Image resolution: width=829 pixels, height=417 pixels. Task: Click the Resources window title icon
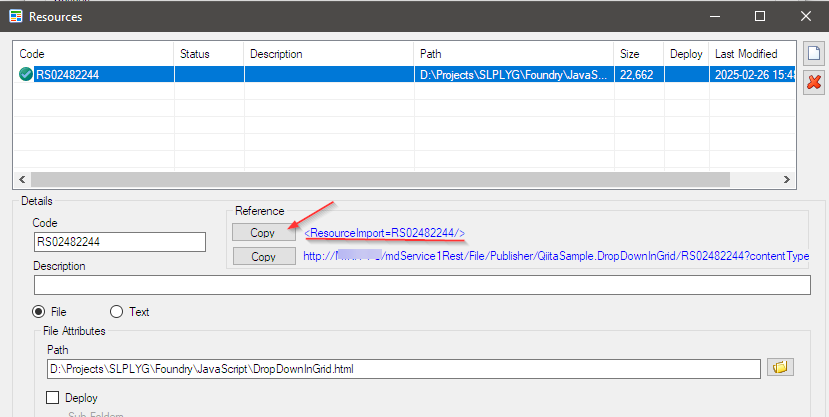tap(16, 16)
